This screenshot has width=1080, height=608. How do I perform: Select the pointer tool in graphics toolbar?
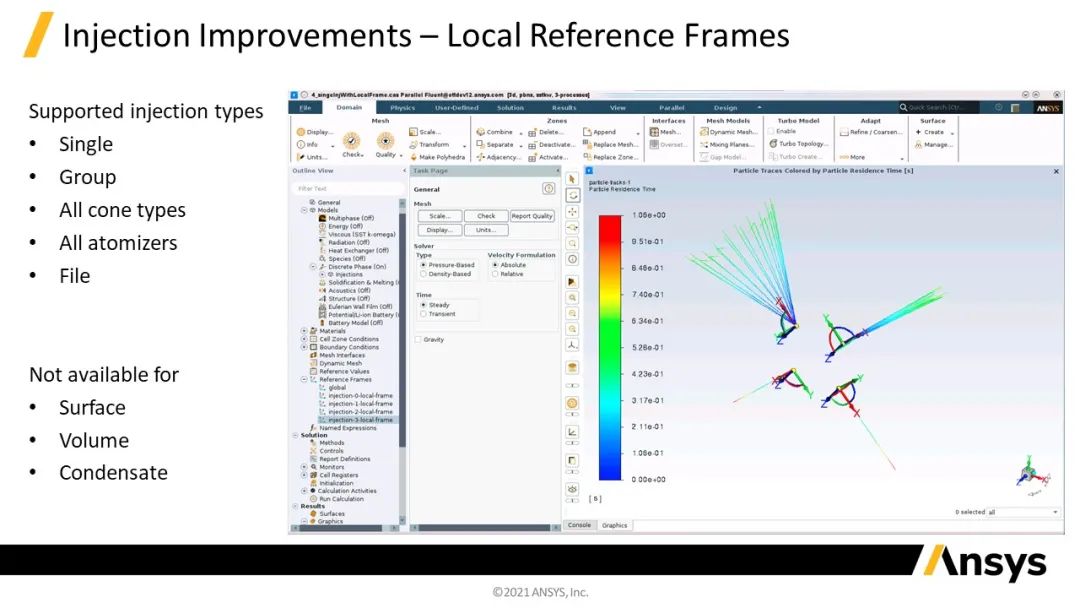pos(572,179)
